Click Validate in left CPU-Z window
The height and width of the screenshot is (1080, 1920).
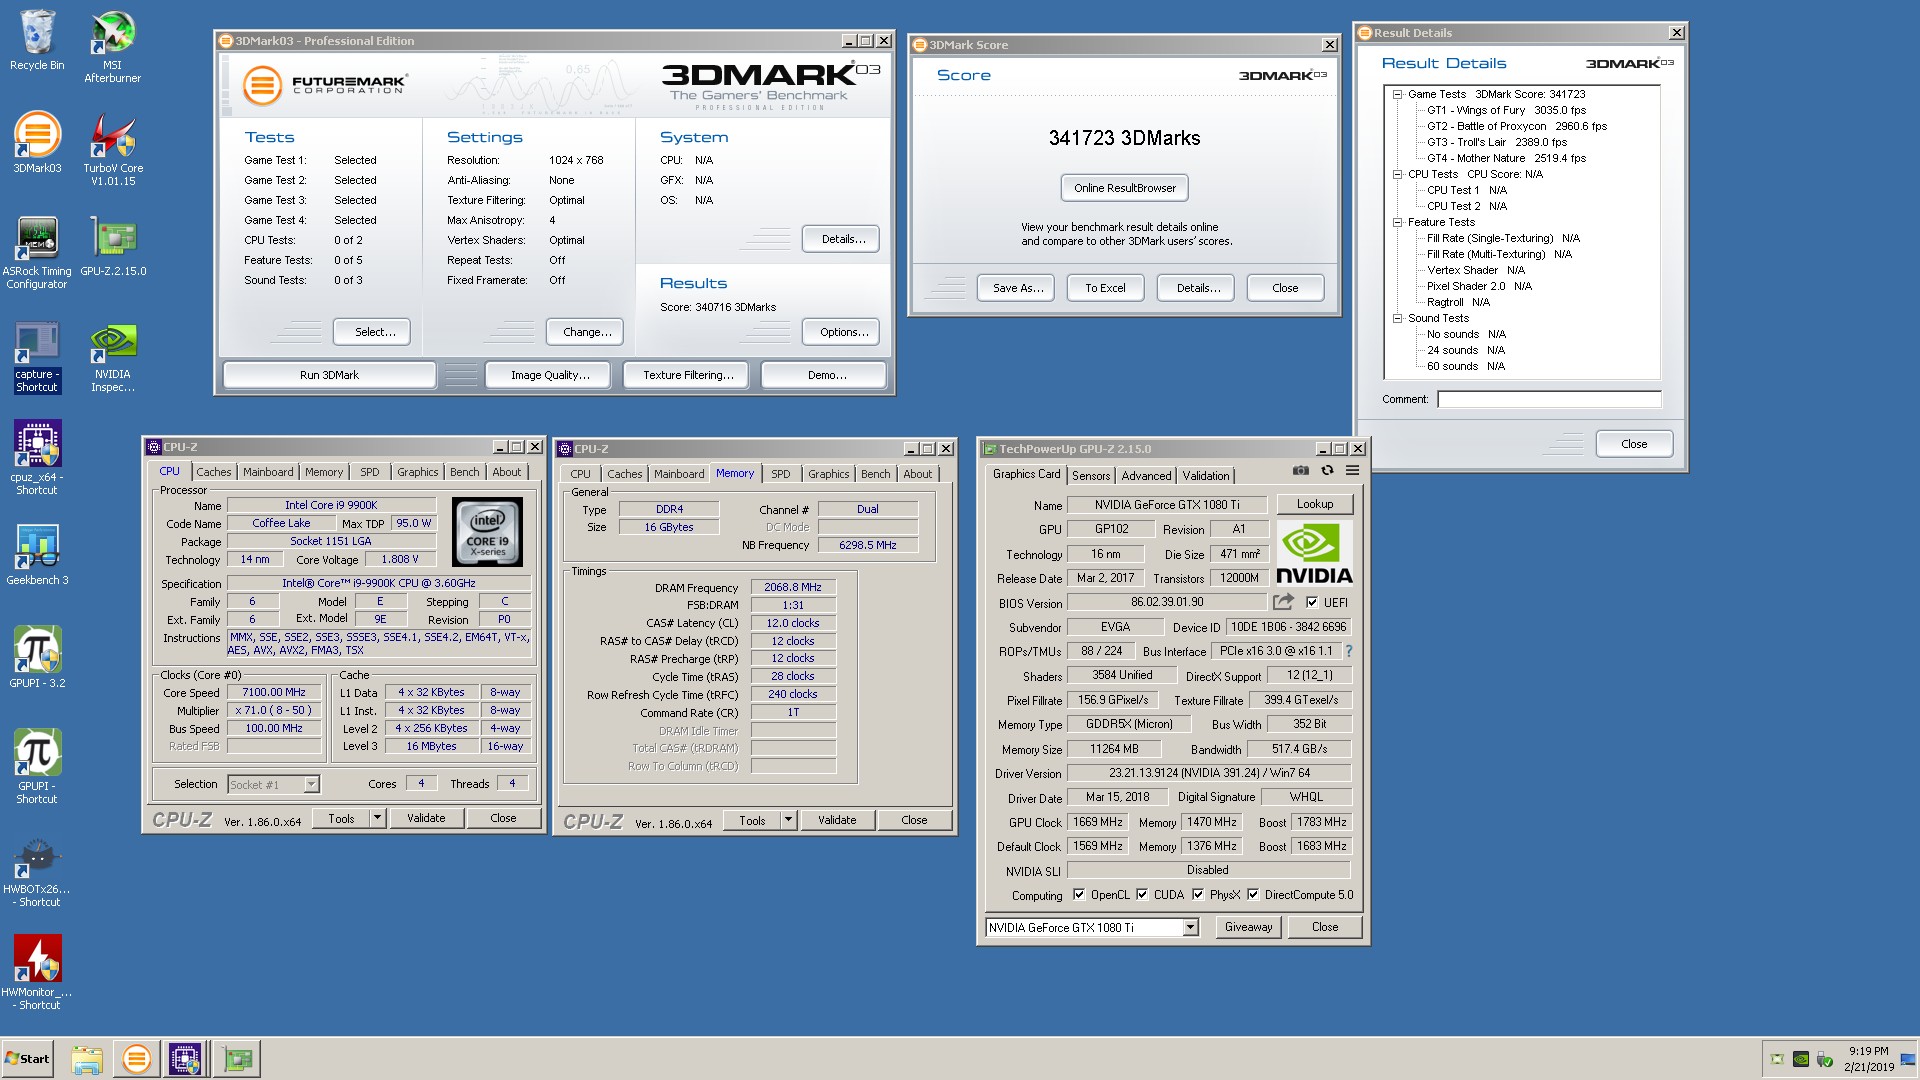[426, 818]
